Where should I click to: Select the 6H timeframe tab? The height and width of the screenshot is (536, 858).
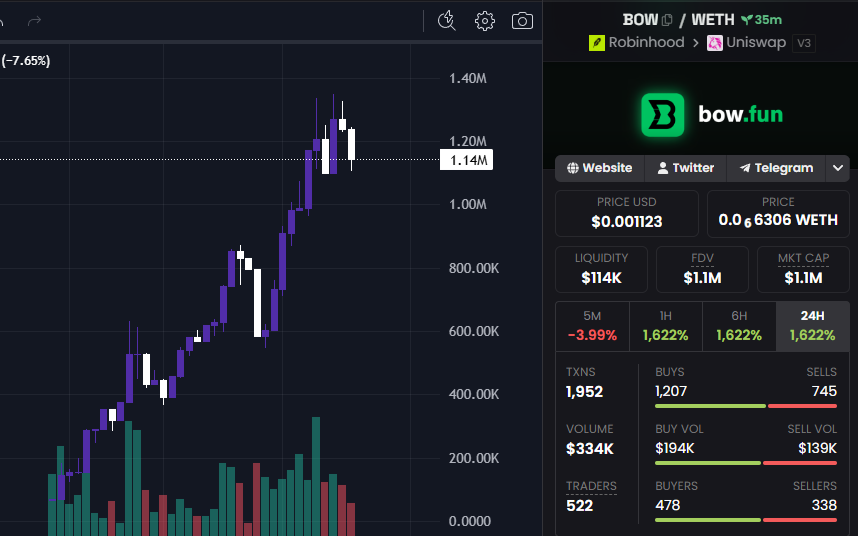pyautogui.click(x=739, y=326)
